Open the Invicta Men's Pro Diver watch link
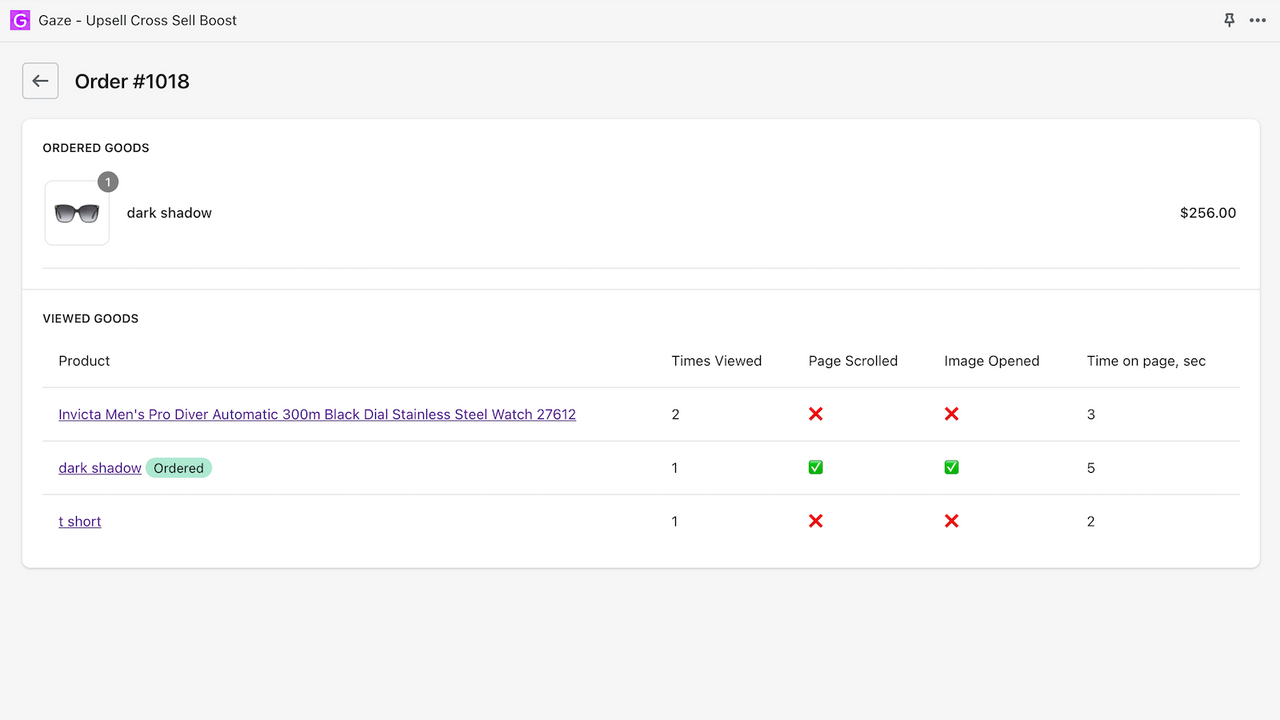 pyautogui.click(x=317, y=414)
